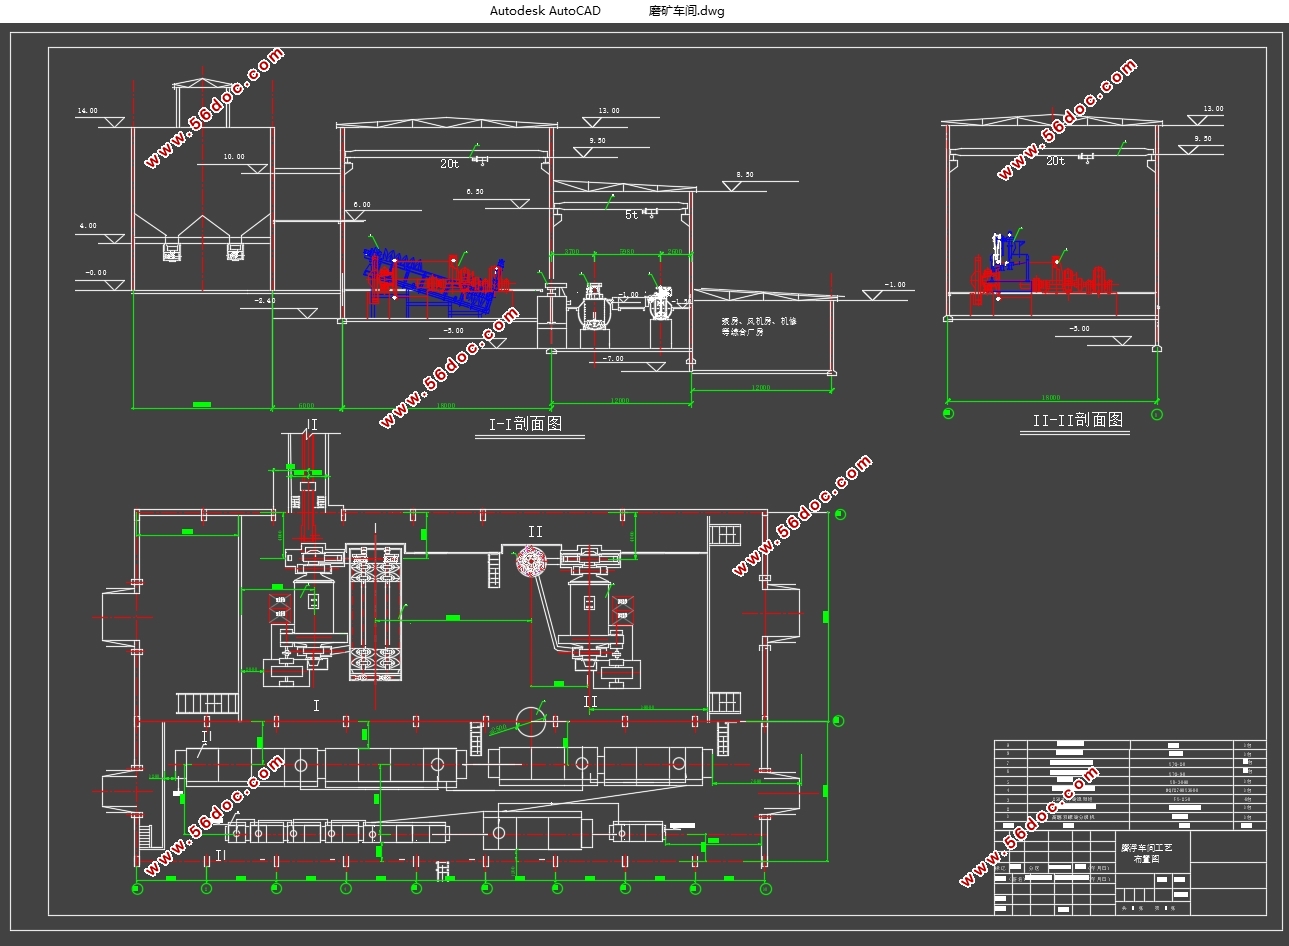Click the II section mark in plan view top
This screenshot has height=946, width=1289.
[x=535, y=531]
